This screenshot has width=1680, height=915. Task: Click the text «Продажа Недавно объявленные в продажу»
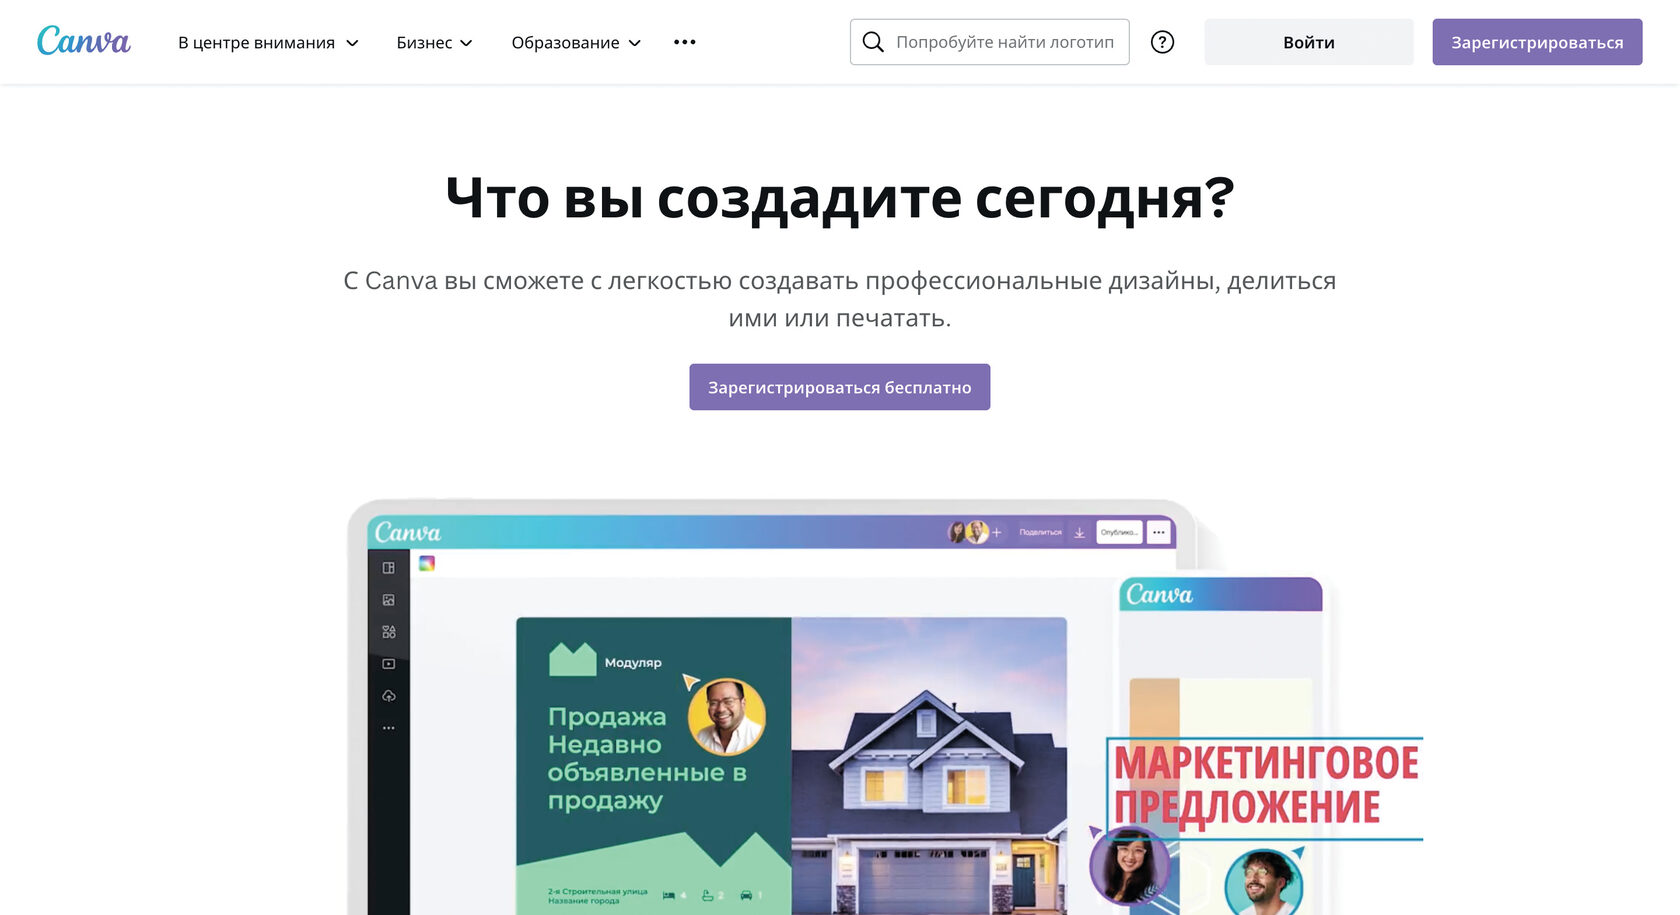coord(647,759)
